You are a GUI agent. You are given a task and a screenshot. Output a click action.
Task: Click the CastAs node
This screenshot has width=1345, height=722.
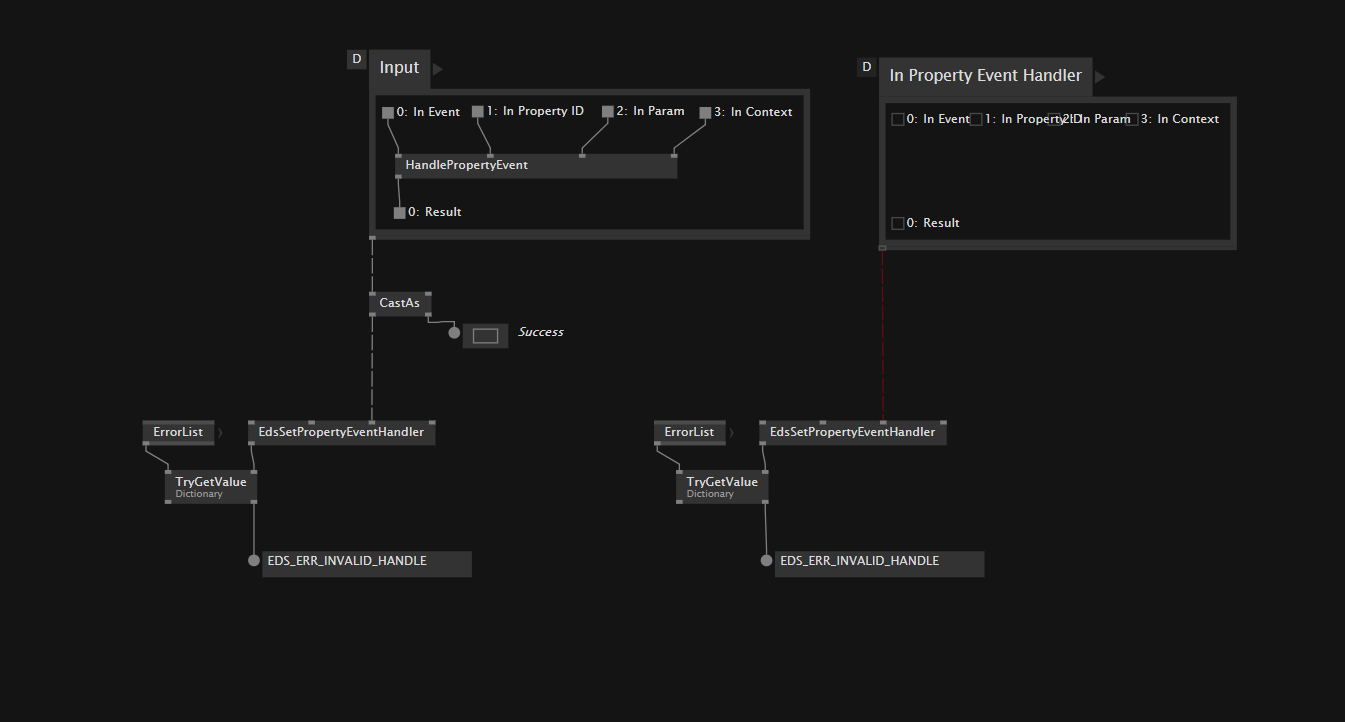click(x=398, y=302)
